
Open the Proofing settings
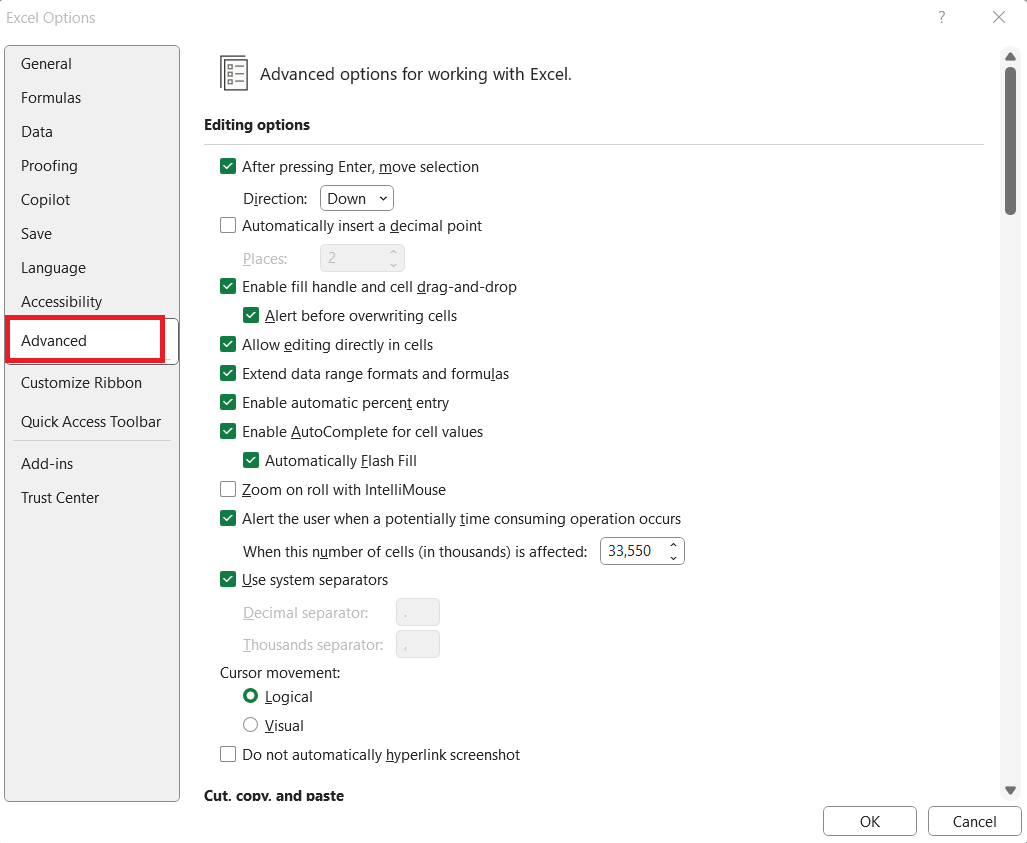[x=49, y=166]
